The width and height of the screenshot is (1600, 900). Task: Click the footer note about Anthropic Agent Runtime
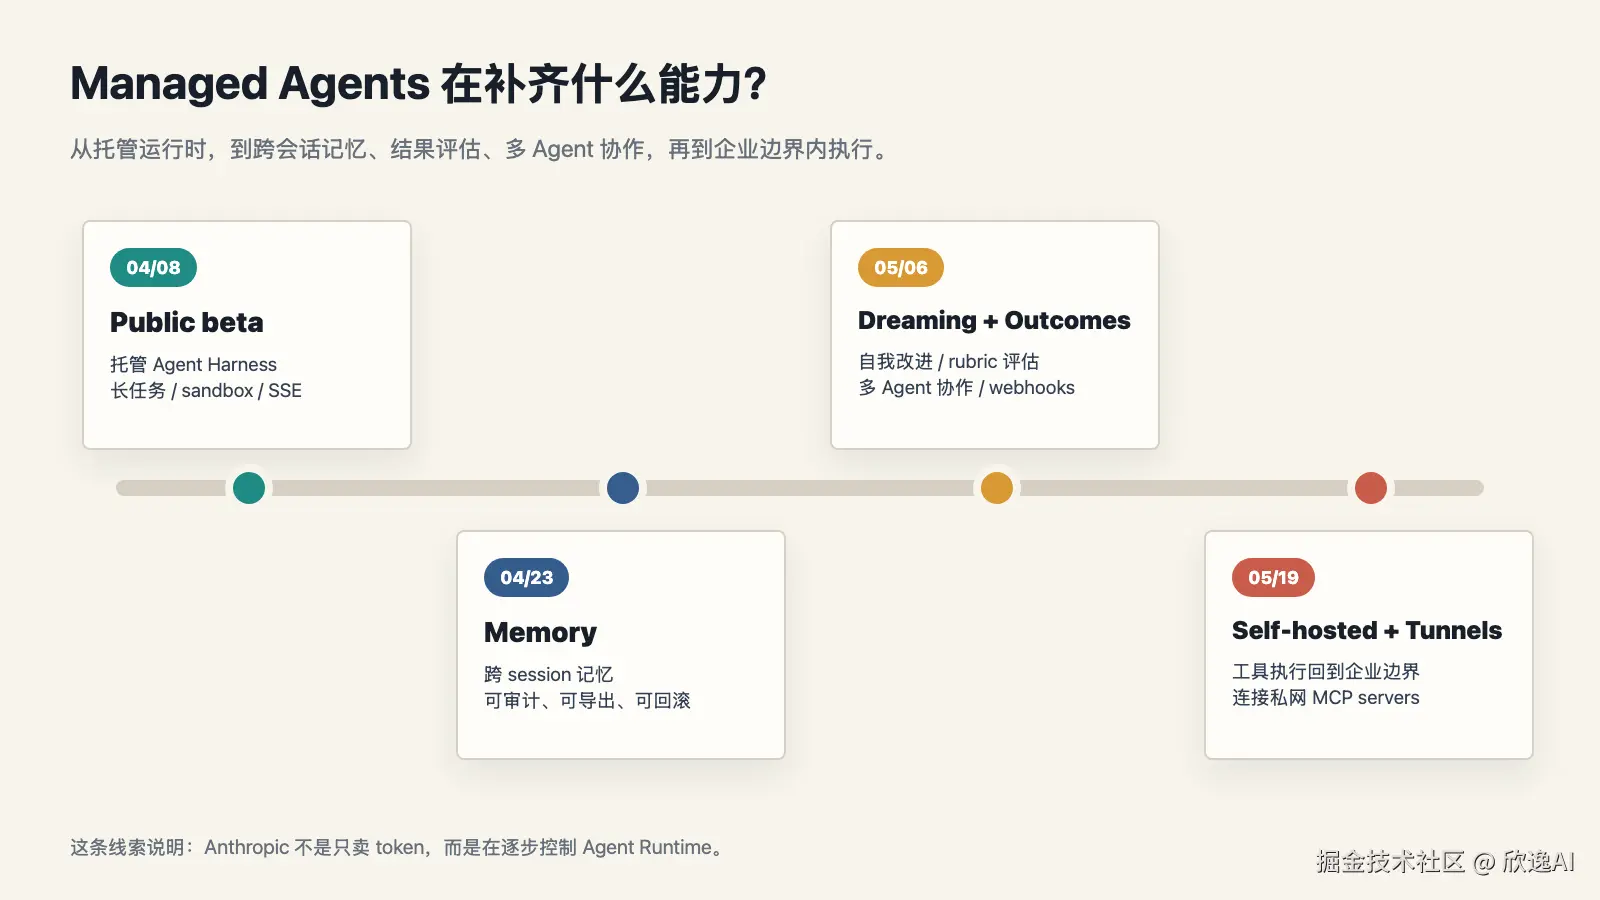pos(398,847)
